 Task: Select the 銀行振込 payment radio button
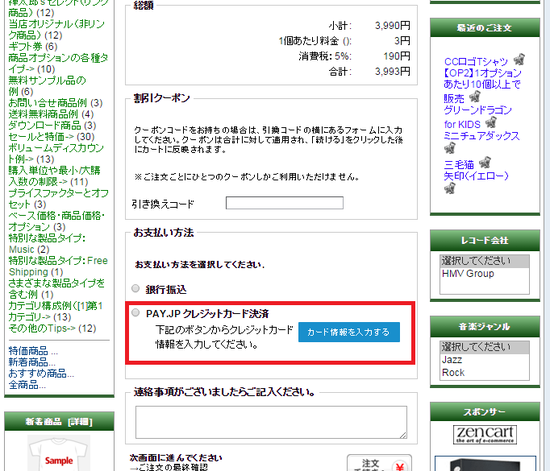pyautogui.click(x=135, y=288)
